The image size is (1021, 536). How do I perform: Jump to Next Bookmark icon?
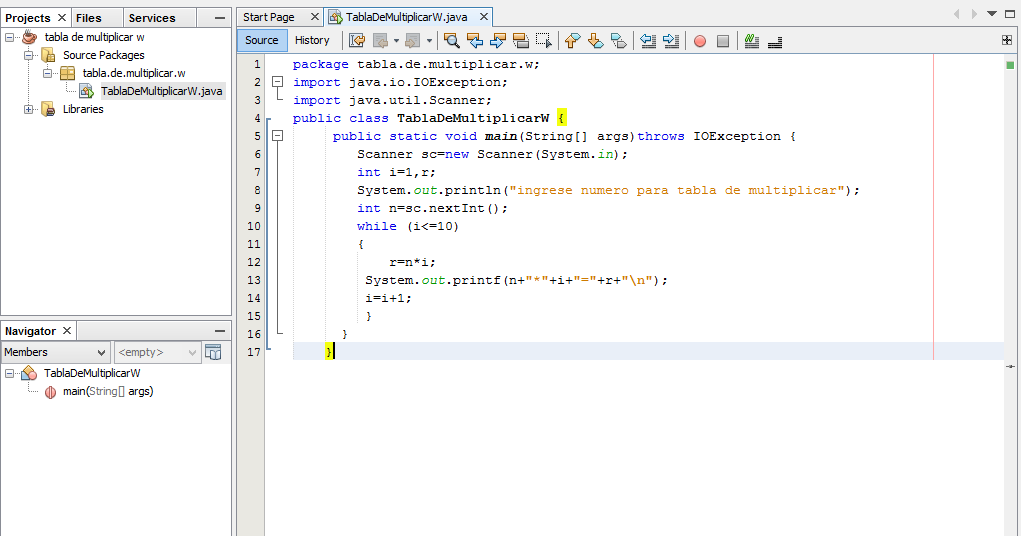pos(595,40)
